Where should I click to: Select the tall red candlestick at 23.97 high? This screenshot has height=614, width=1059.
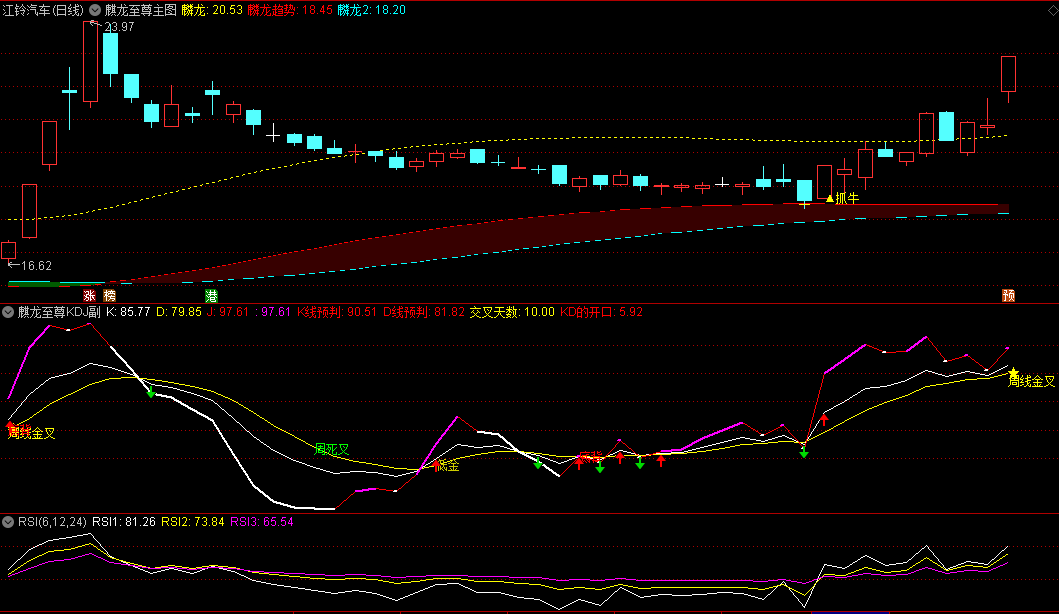click(x=91, y=62)
